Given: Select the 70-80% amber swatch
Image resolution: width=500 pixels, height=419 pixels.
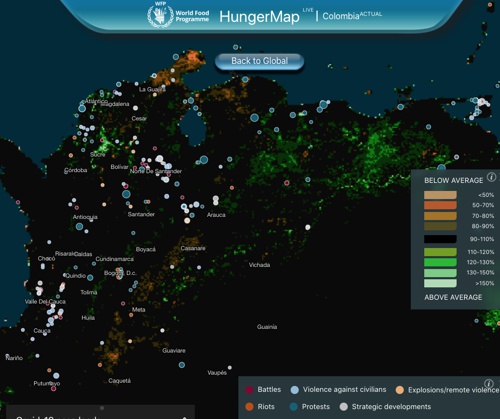Looking at the screenshot, I should [440, 216].
